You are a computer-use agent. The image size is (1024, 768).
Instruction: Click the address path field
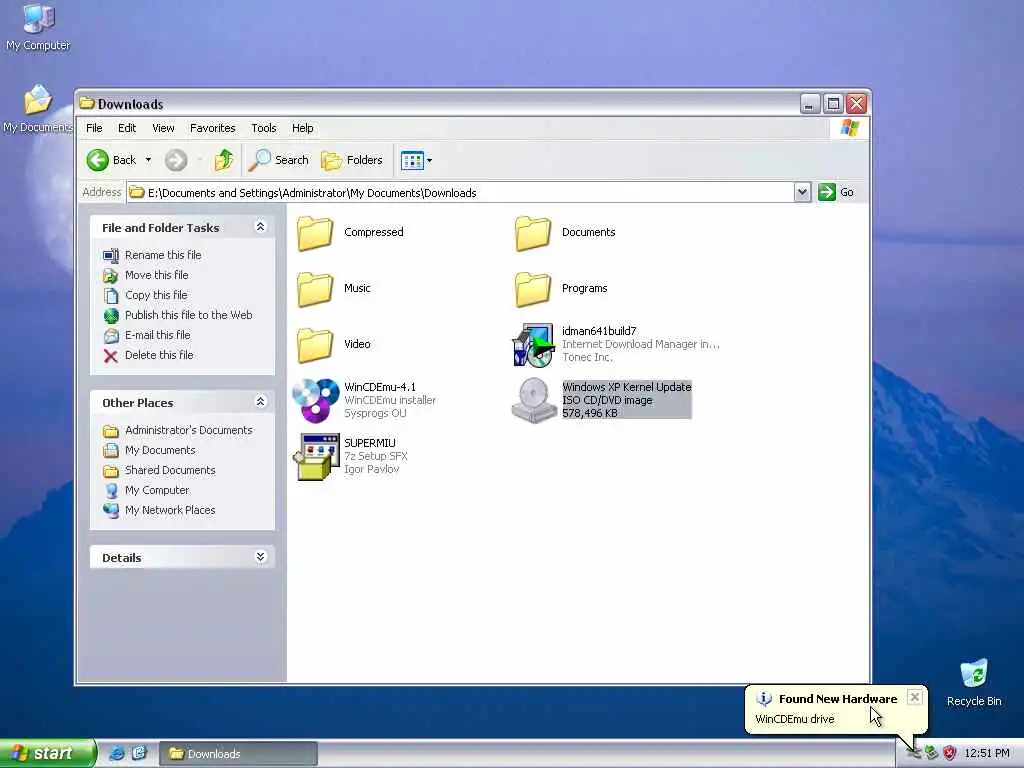tap(460, 193)
